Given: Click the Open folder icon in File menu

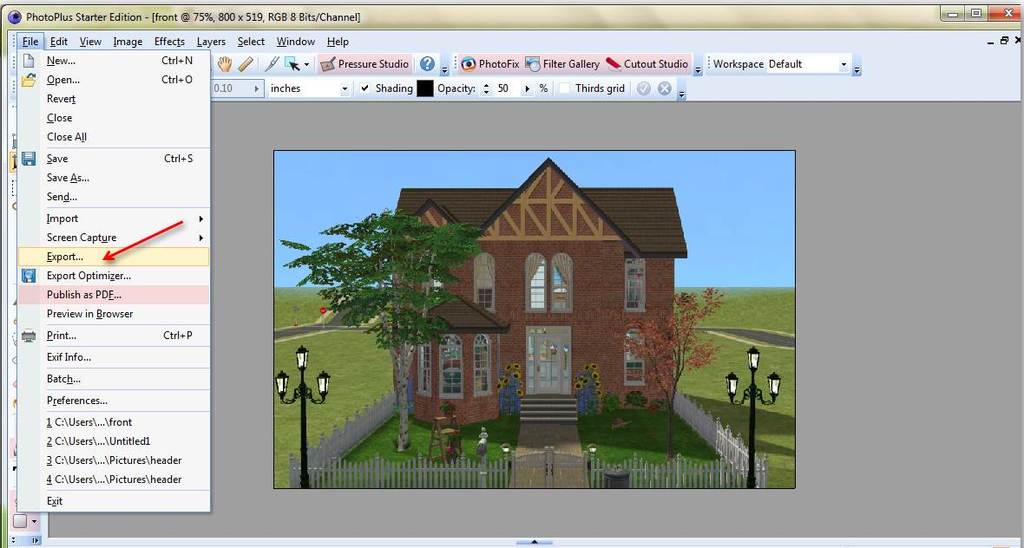Looking at the screenshot, I should coord(28,80).
